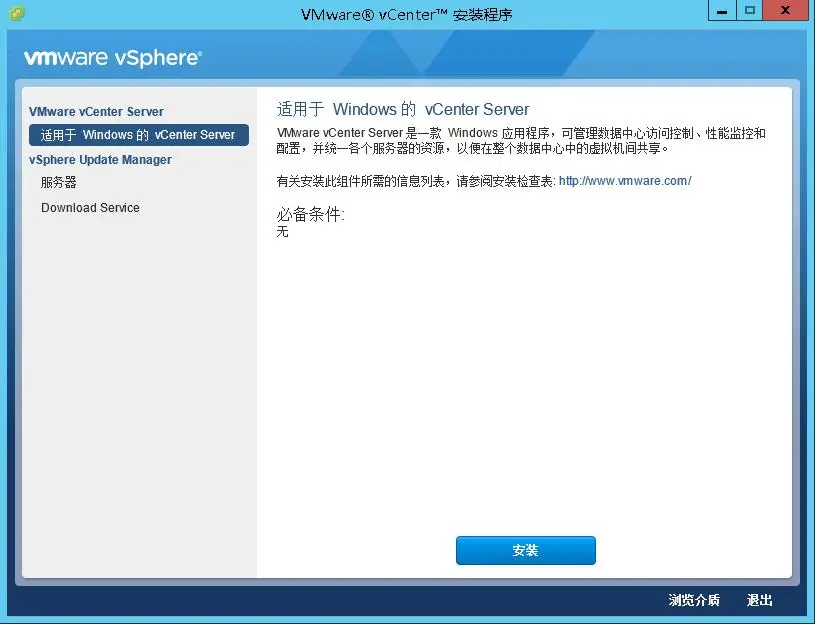Select Download Service in sidebar
This screenshot has width=815, height=624.
click(90, 208)
